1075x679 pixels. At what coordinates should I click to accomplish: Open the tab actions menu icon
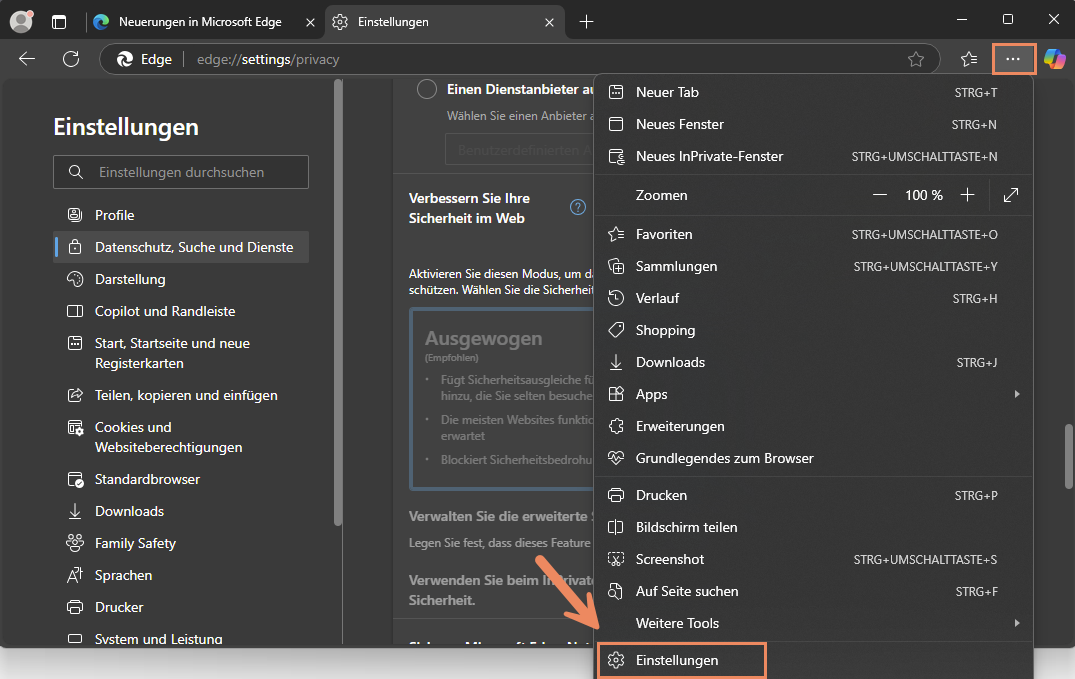click(x=59, y=22)
